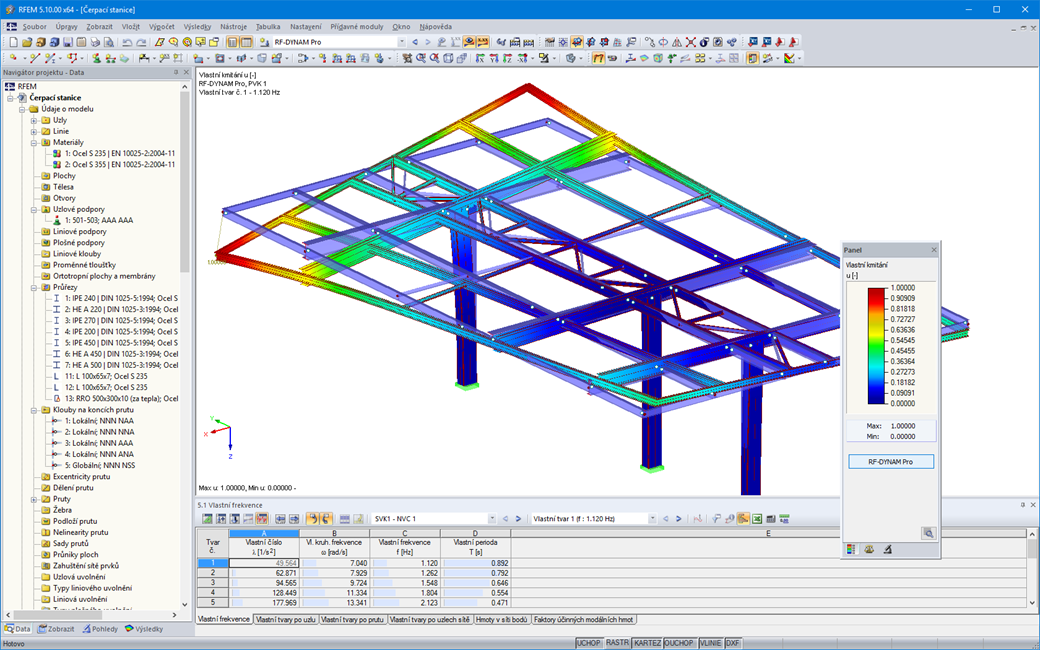1040x650 pixels.
Task: Collapse the Průřezy tree branch
Action: pyautogui.click(x=33, y=285)
